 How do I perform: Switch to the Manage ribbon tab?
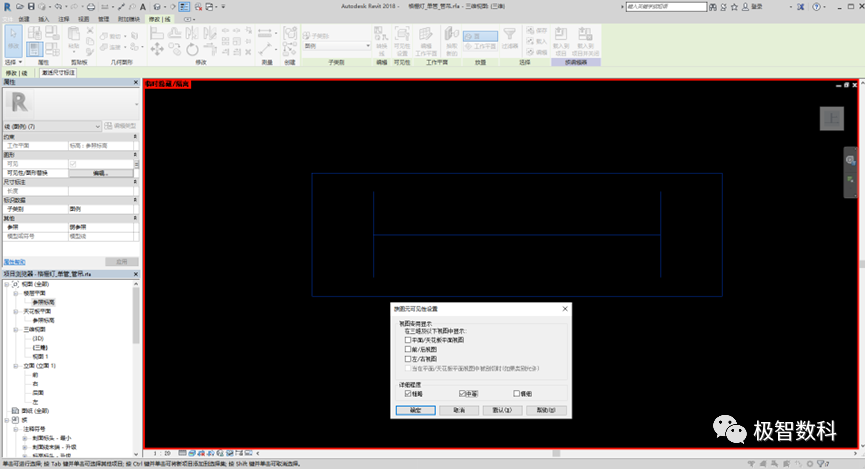[103, 19]
